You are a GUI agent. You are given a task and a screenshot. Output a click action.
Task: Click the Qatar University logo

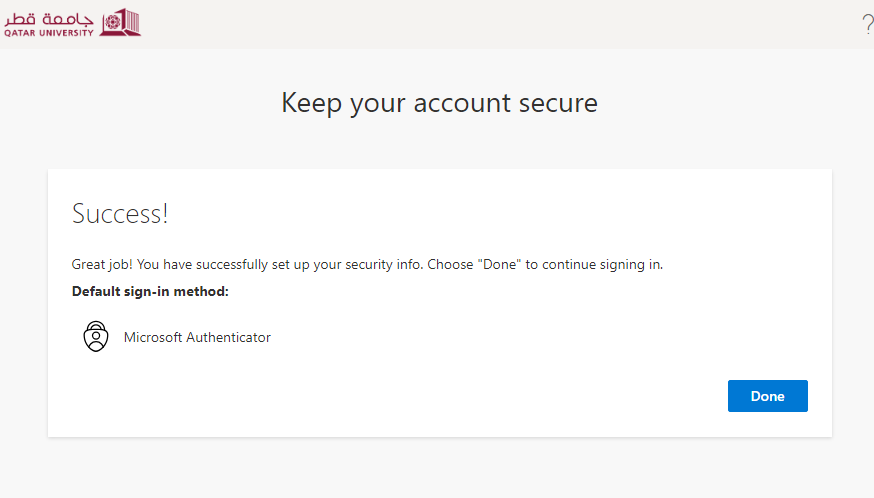(72, 22)
